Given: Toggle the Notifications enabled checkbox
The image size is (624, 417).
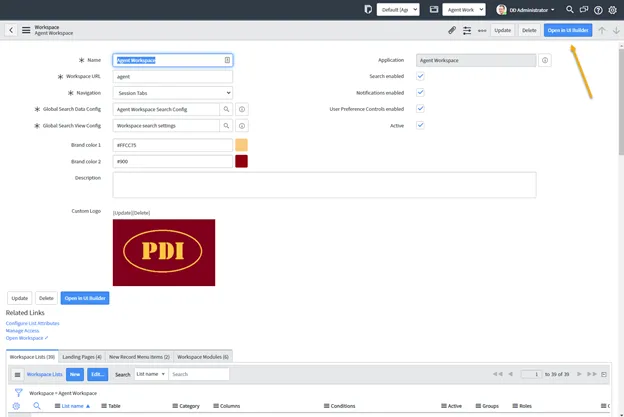Looking at the screenshot, I should (x=421, y=93).
